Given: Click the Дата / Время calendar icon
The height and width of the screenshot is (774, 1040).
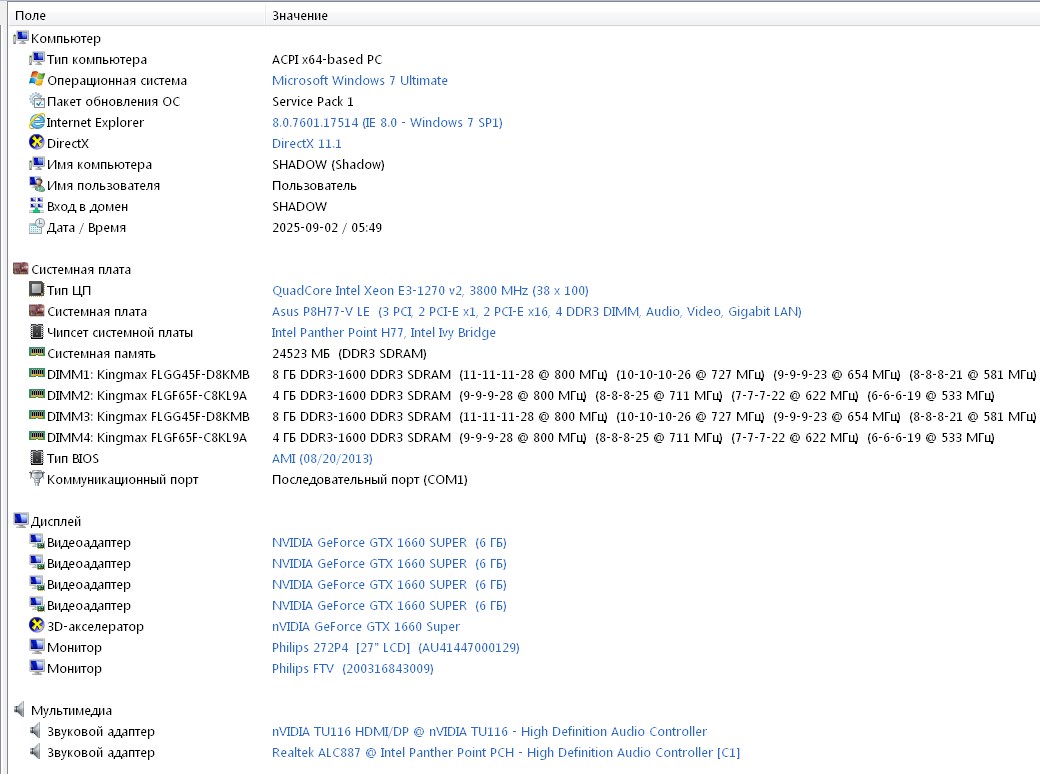Looking at the screenshot, I should 36,227.
